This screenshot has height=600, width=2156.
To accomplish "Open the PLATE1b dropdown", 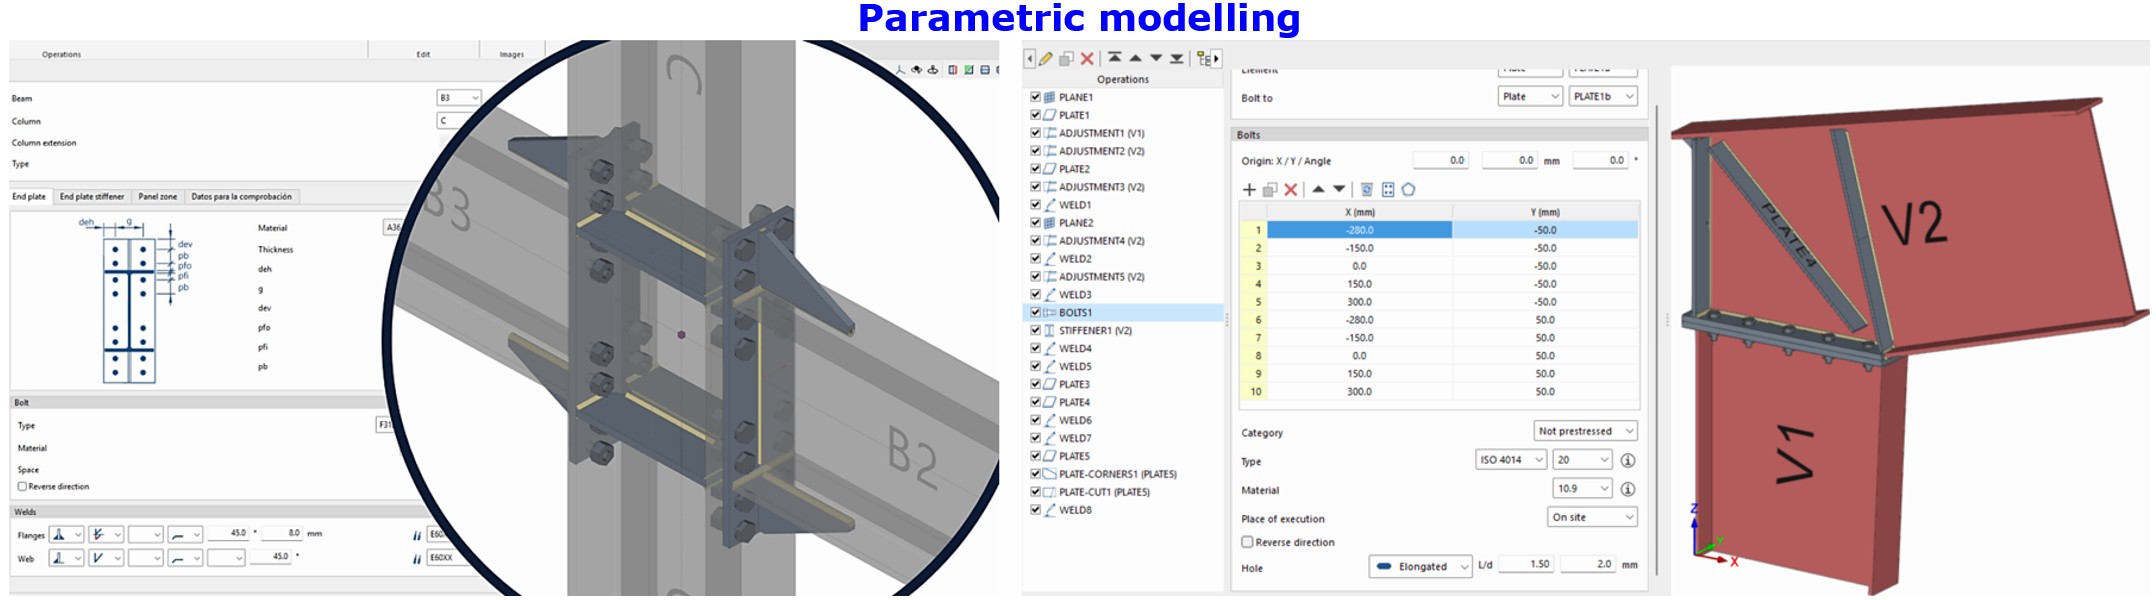I will click(1603, 97).
